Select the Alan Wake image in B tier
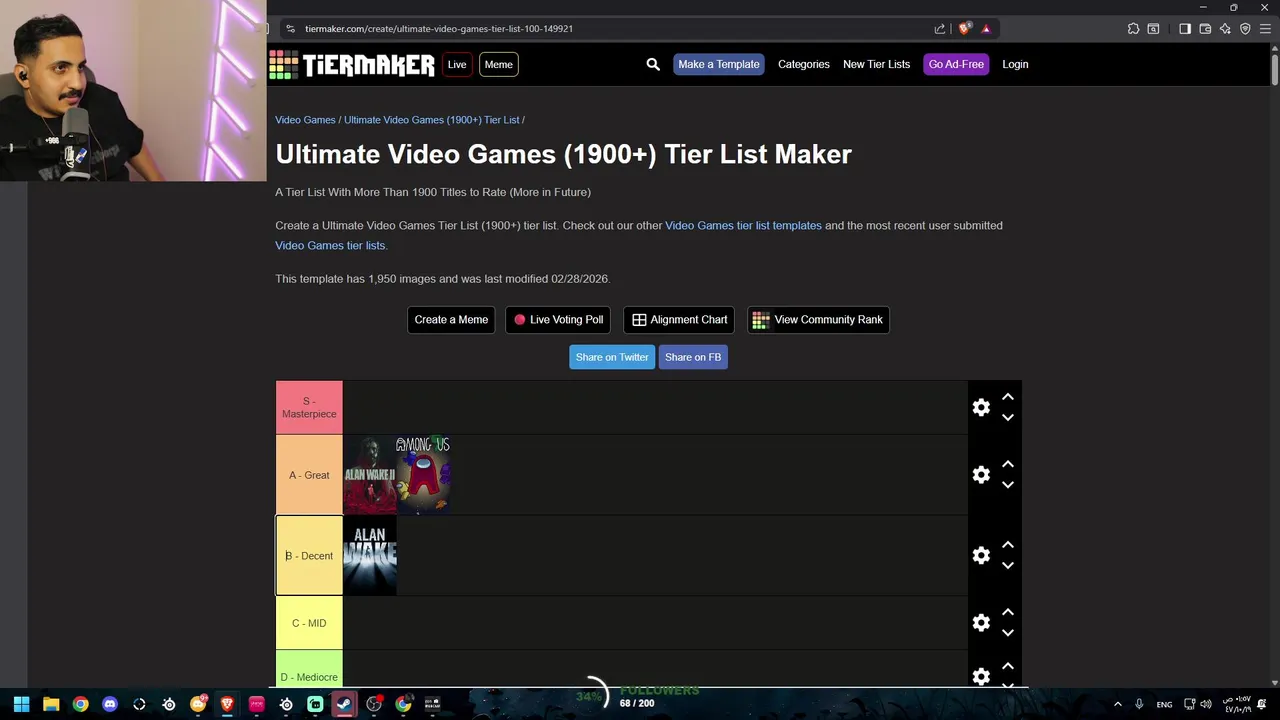 370,555
